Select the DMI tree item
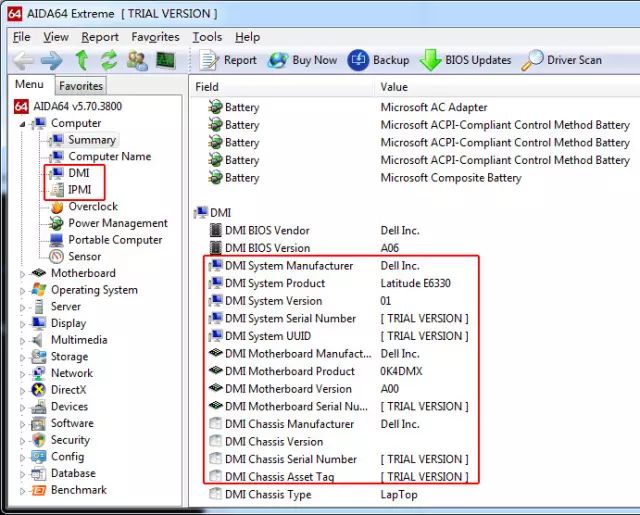Viewport: 640px width, 515px height. 69,173
